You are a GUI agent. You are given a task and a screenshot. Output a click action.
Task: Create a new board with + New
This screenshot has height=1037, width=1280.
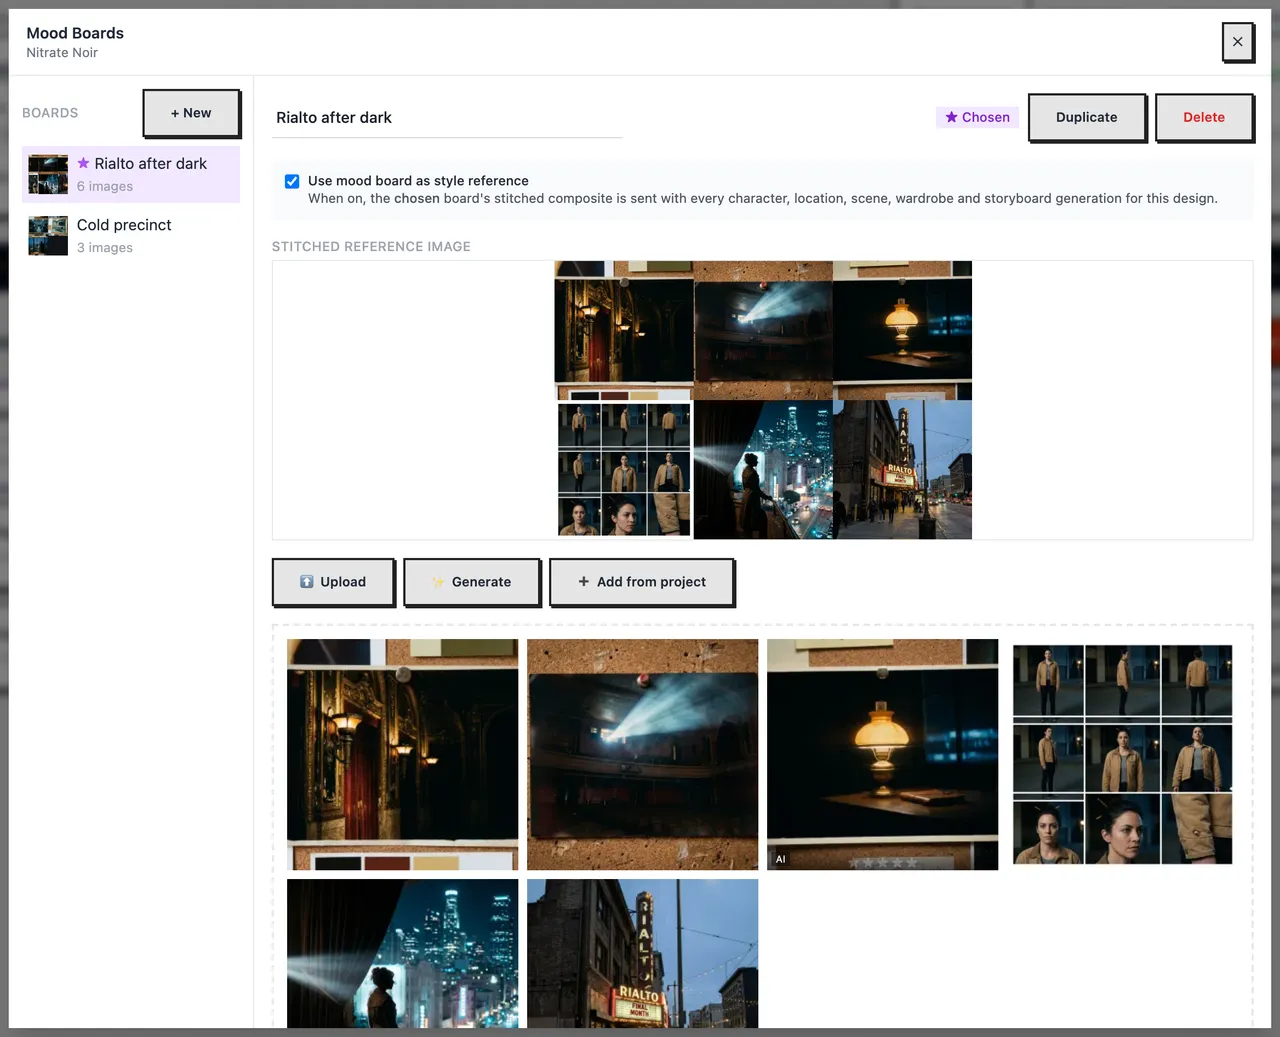point(191,113)
